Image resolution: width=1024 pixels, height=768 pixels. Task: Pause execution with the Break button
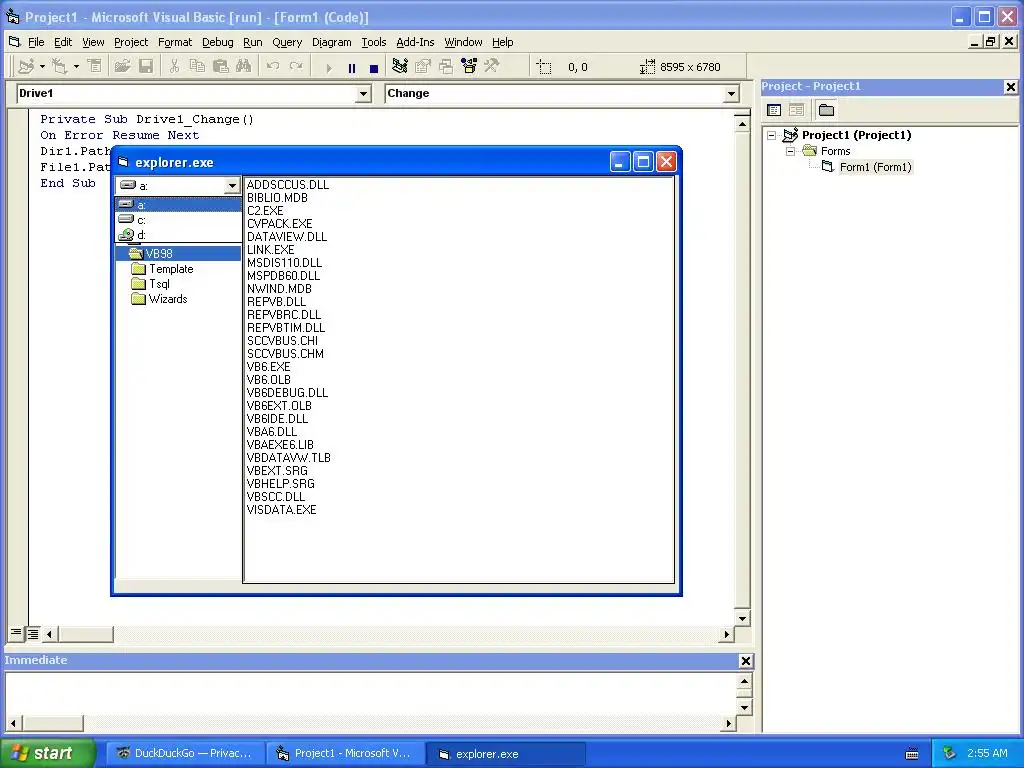[352, 68]
